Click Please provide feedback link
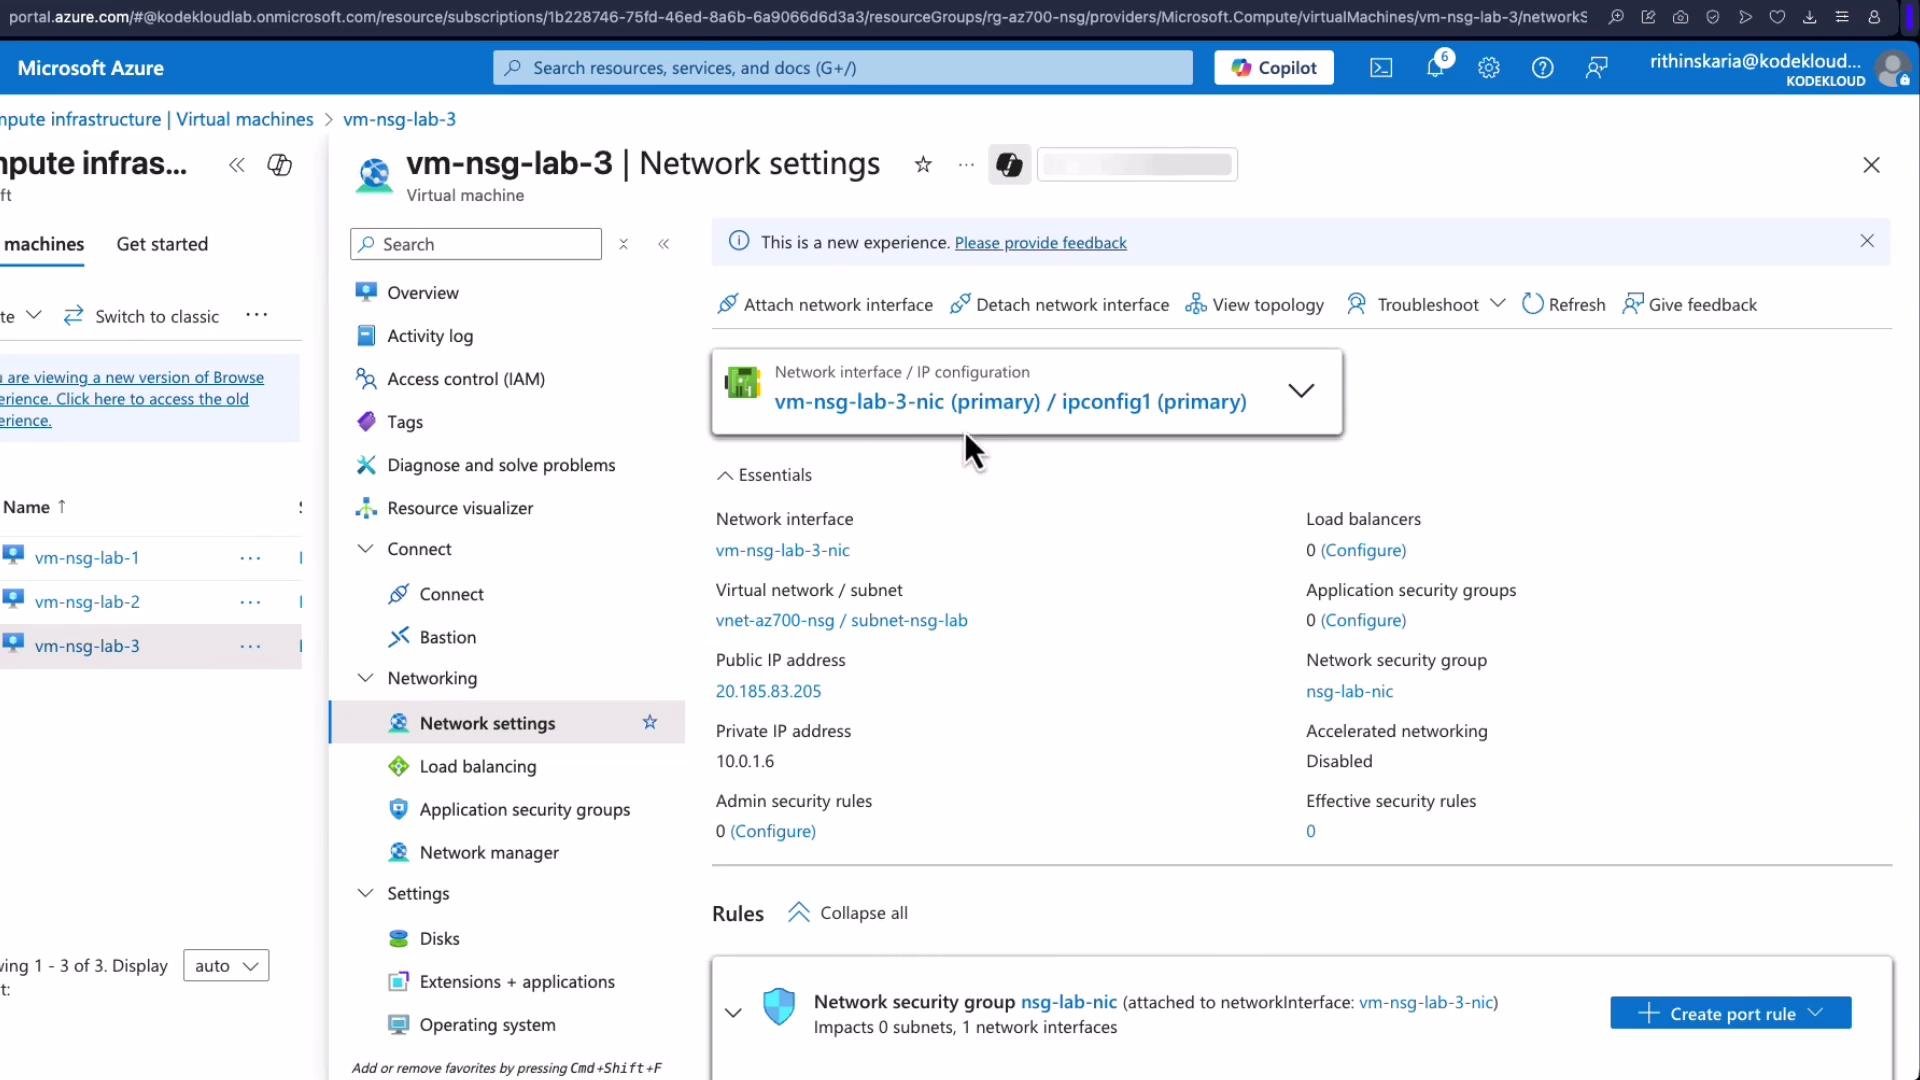Image resolution: width=1920 pixels, height=1080 pixels. 1040,243
